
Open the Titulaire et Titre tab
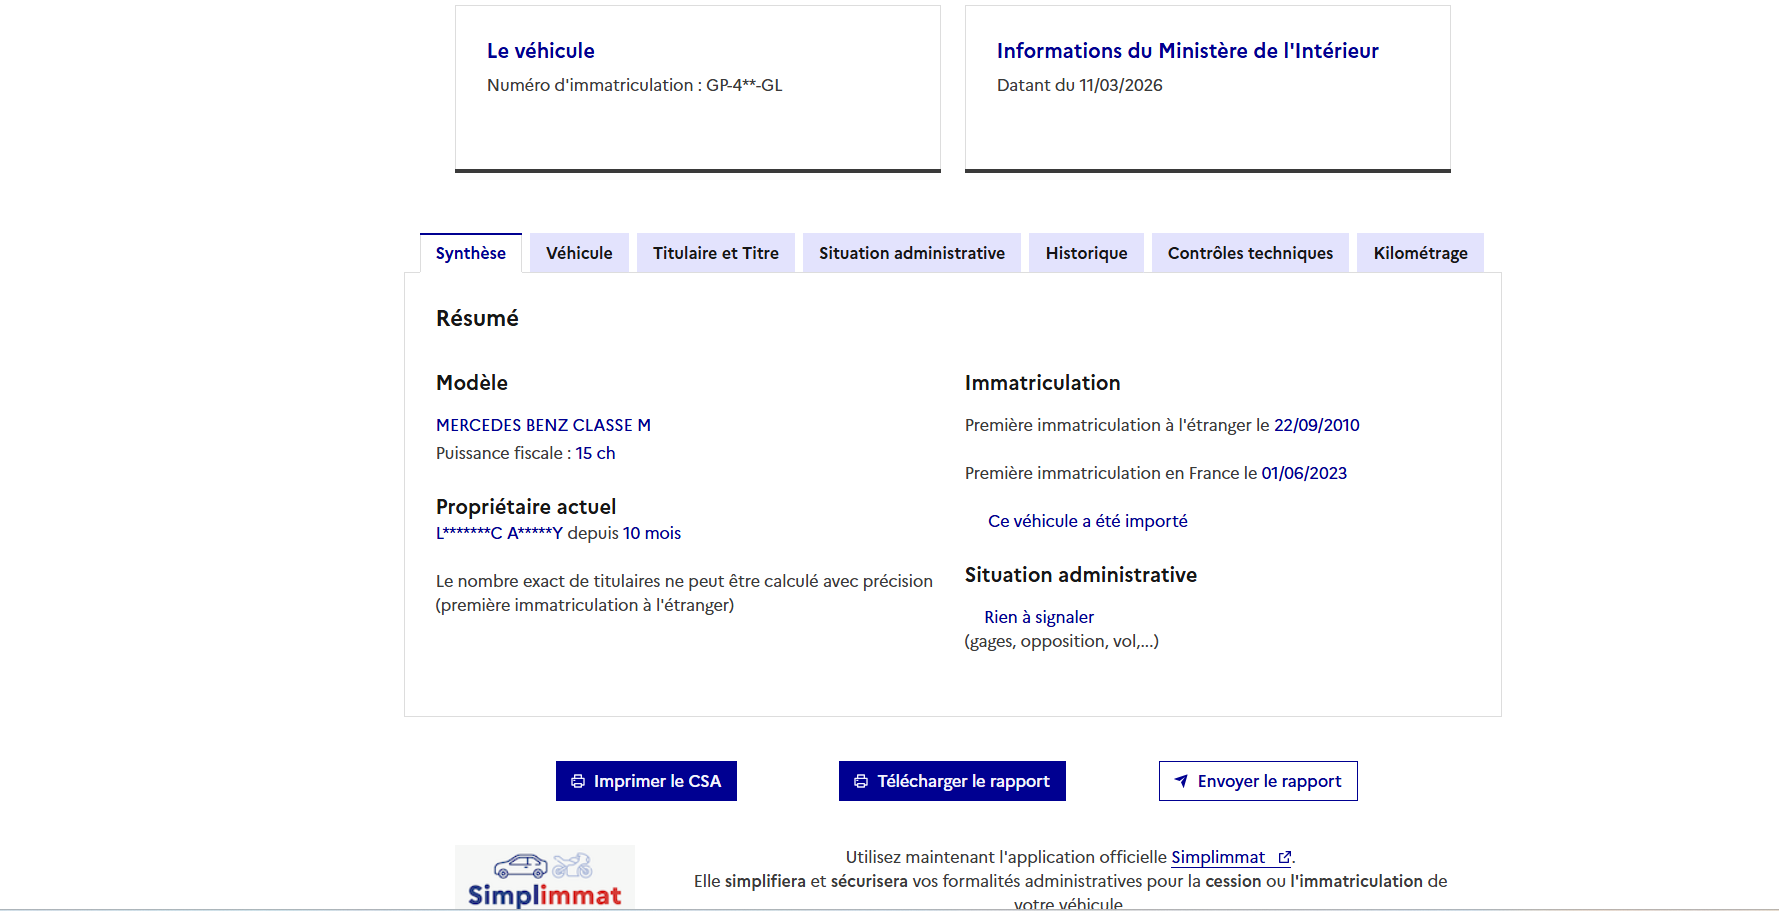pos(715,253)
